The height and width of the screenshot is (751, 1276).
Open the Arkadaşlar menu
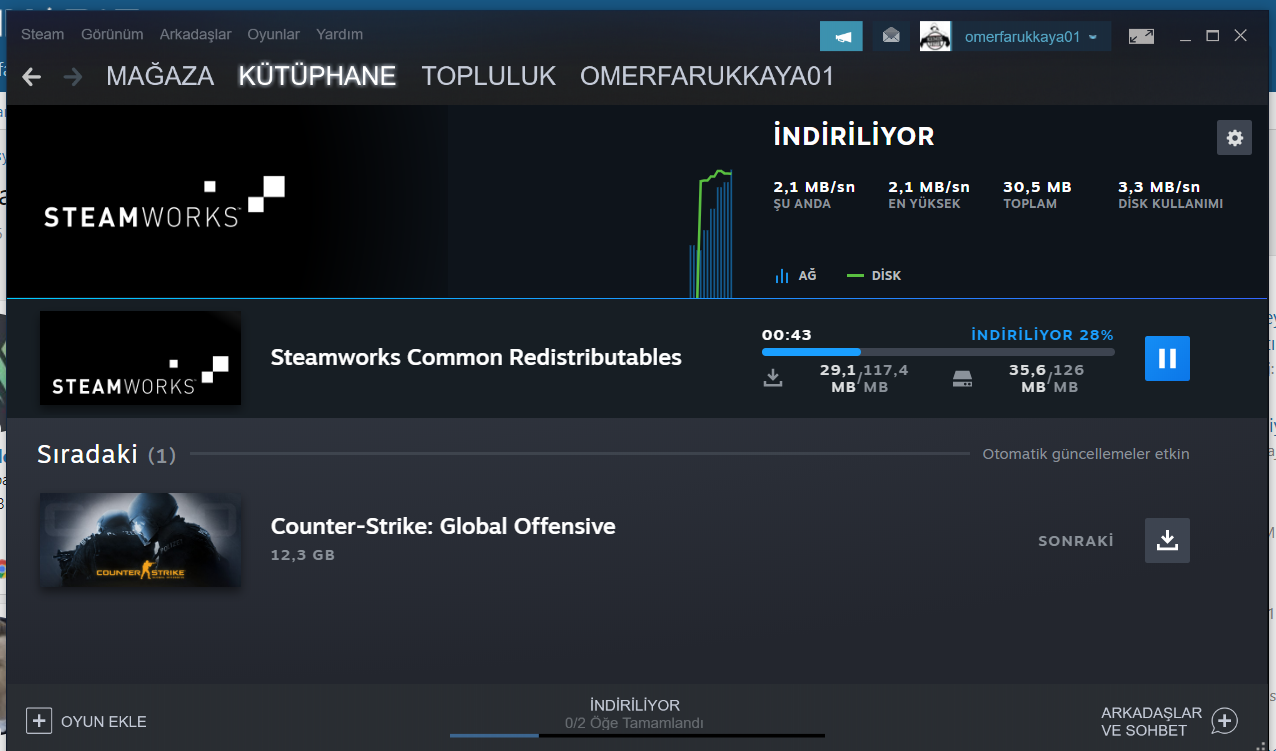pos(195,34)
